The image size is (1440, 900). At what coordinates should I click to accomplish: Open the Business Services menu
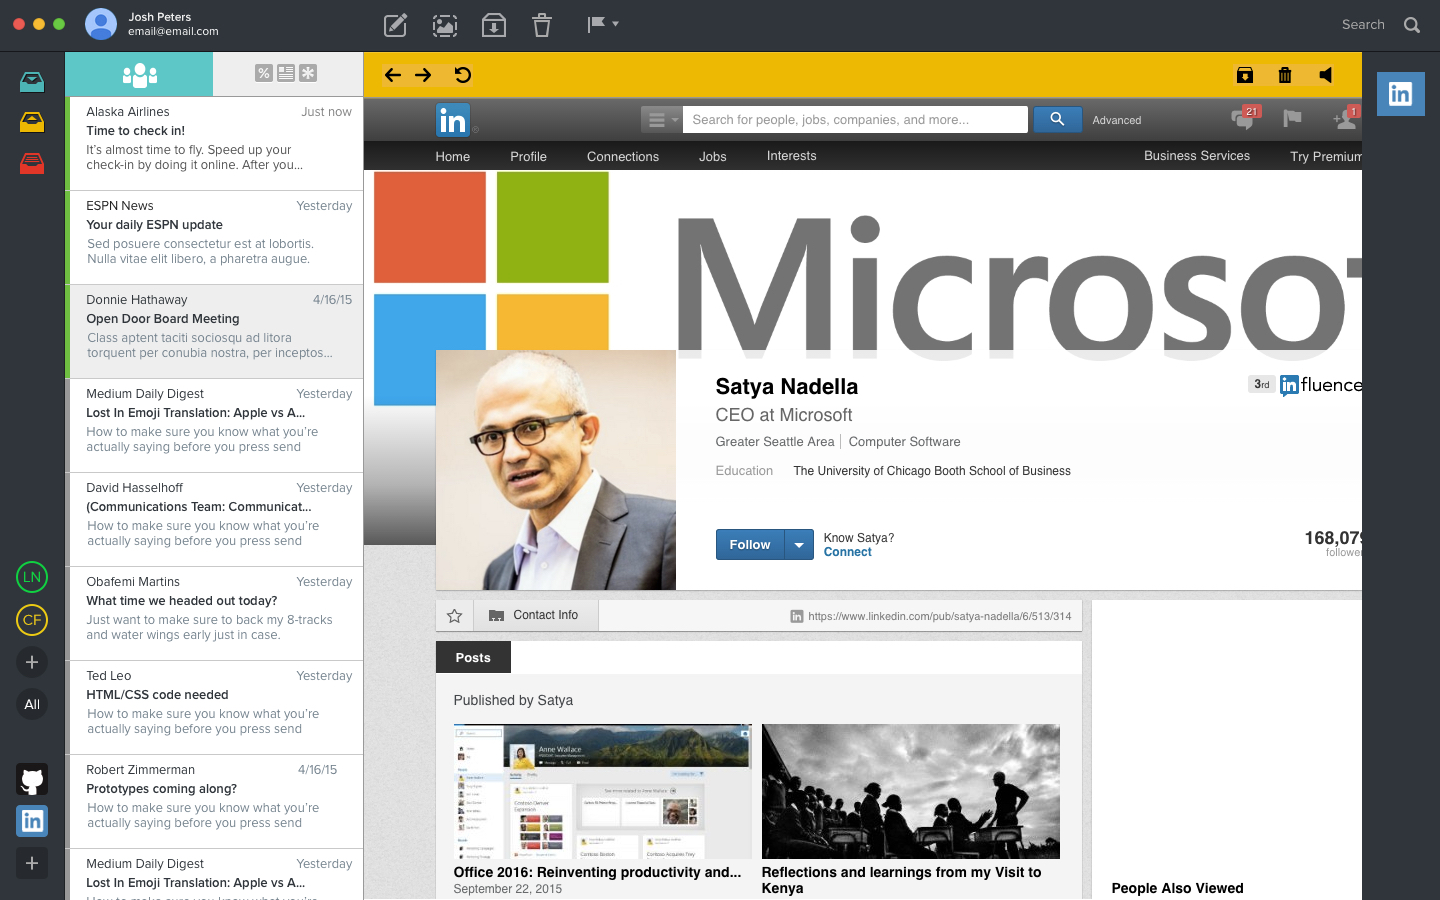pyautogui.click(x=1197, y=156)
